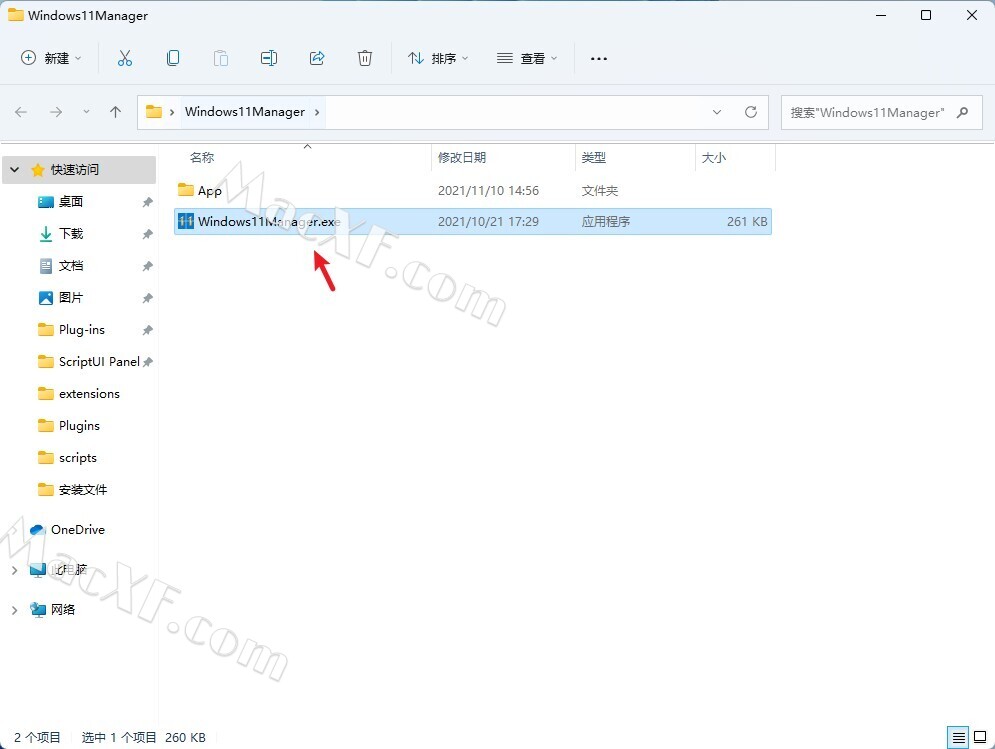Open OneDrive in navigation pane
The image size is (995, 749).
coord(77,529)
